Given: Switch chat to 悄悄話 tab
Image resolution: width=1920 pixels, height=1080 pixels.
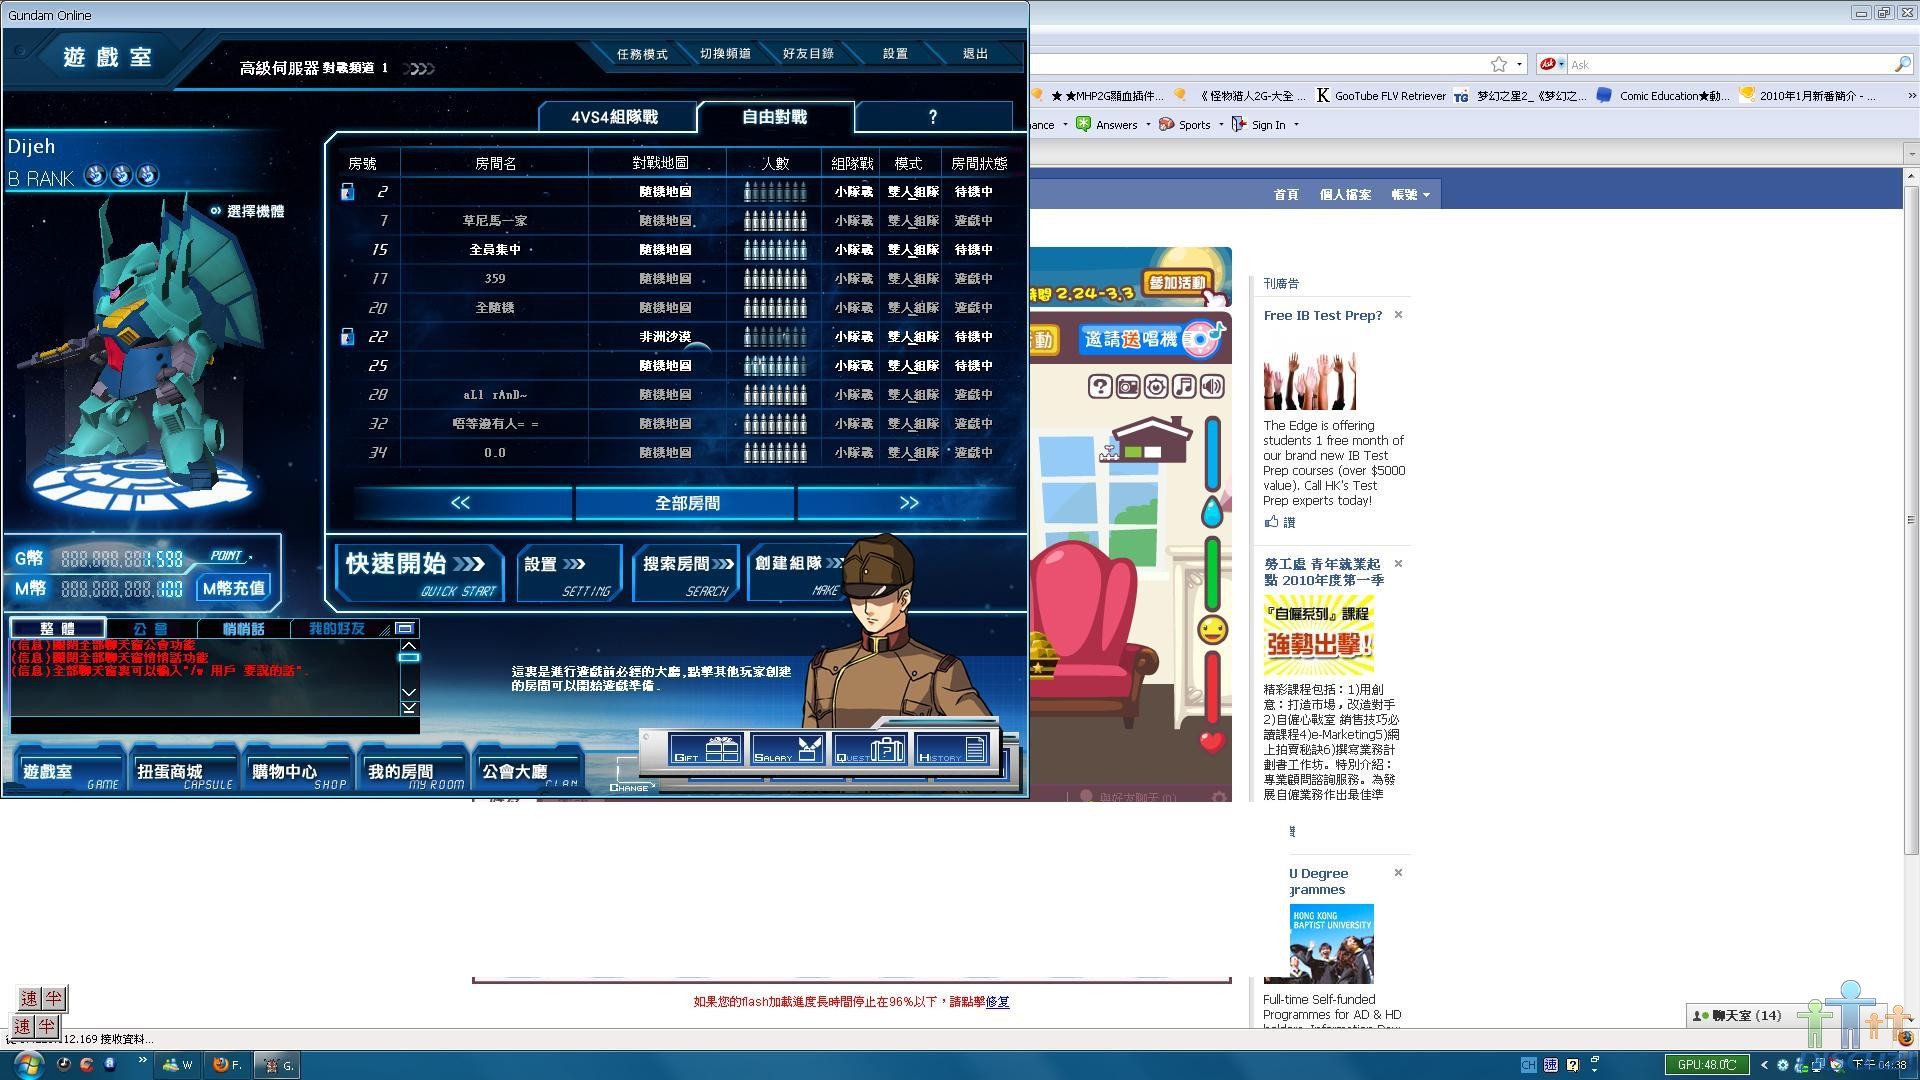Looking at the screenshot, I should tap(243, 628).
